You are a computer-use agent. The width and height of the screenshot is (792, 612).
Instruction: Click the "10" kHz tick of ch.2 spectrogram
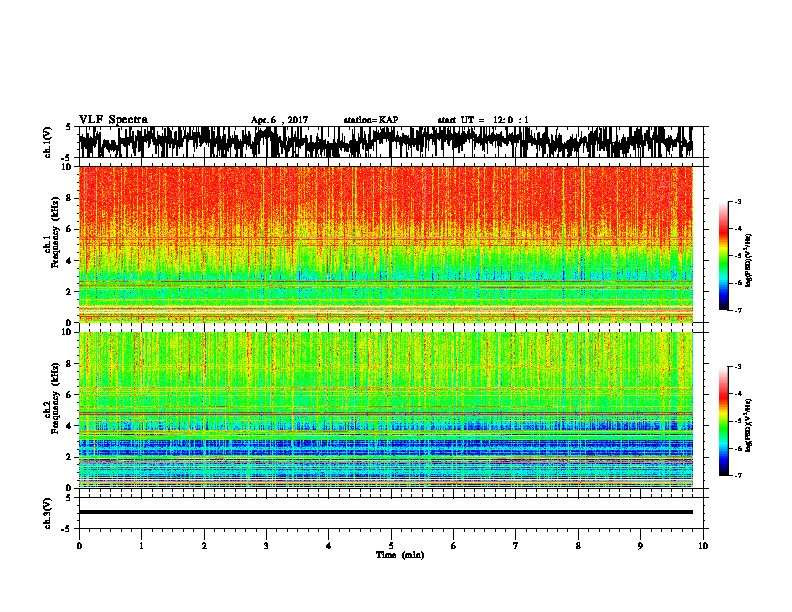pos(68,332)
